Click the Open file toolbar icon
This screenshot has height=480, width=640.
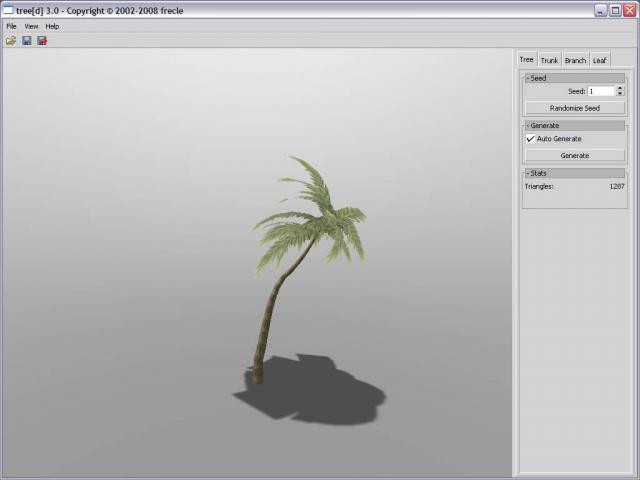click(x=11, y=41)
